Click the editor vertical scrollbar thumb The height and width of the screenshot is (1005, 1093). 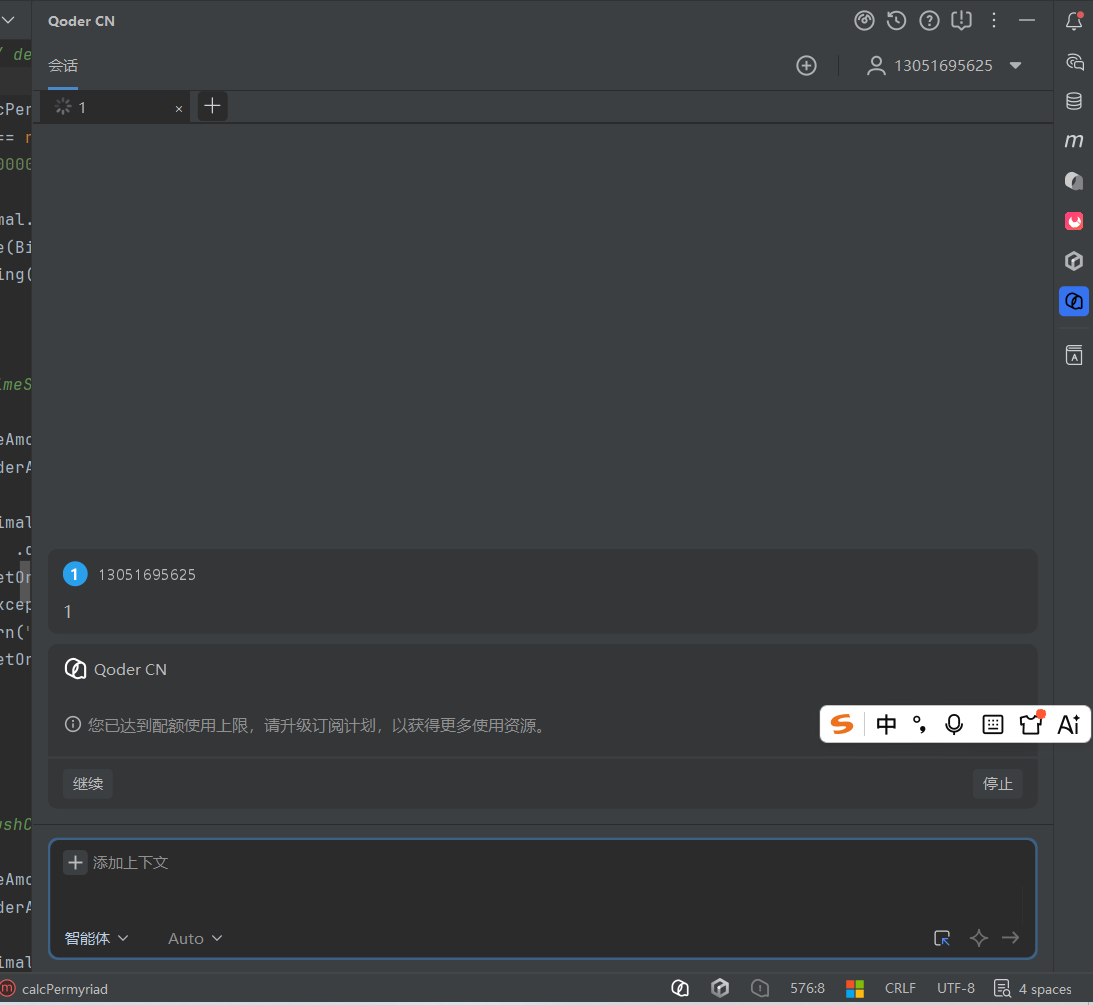click(25, 581)
